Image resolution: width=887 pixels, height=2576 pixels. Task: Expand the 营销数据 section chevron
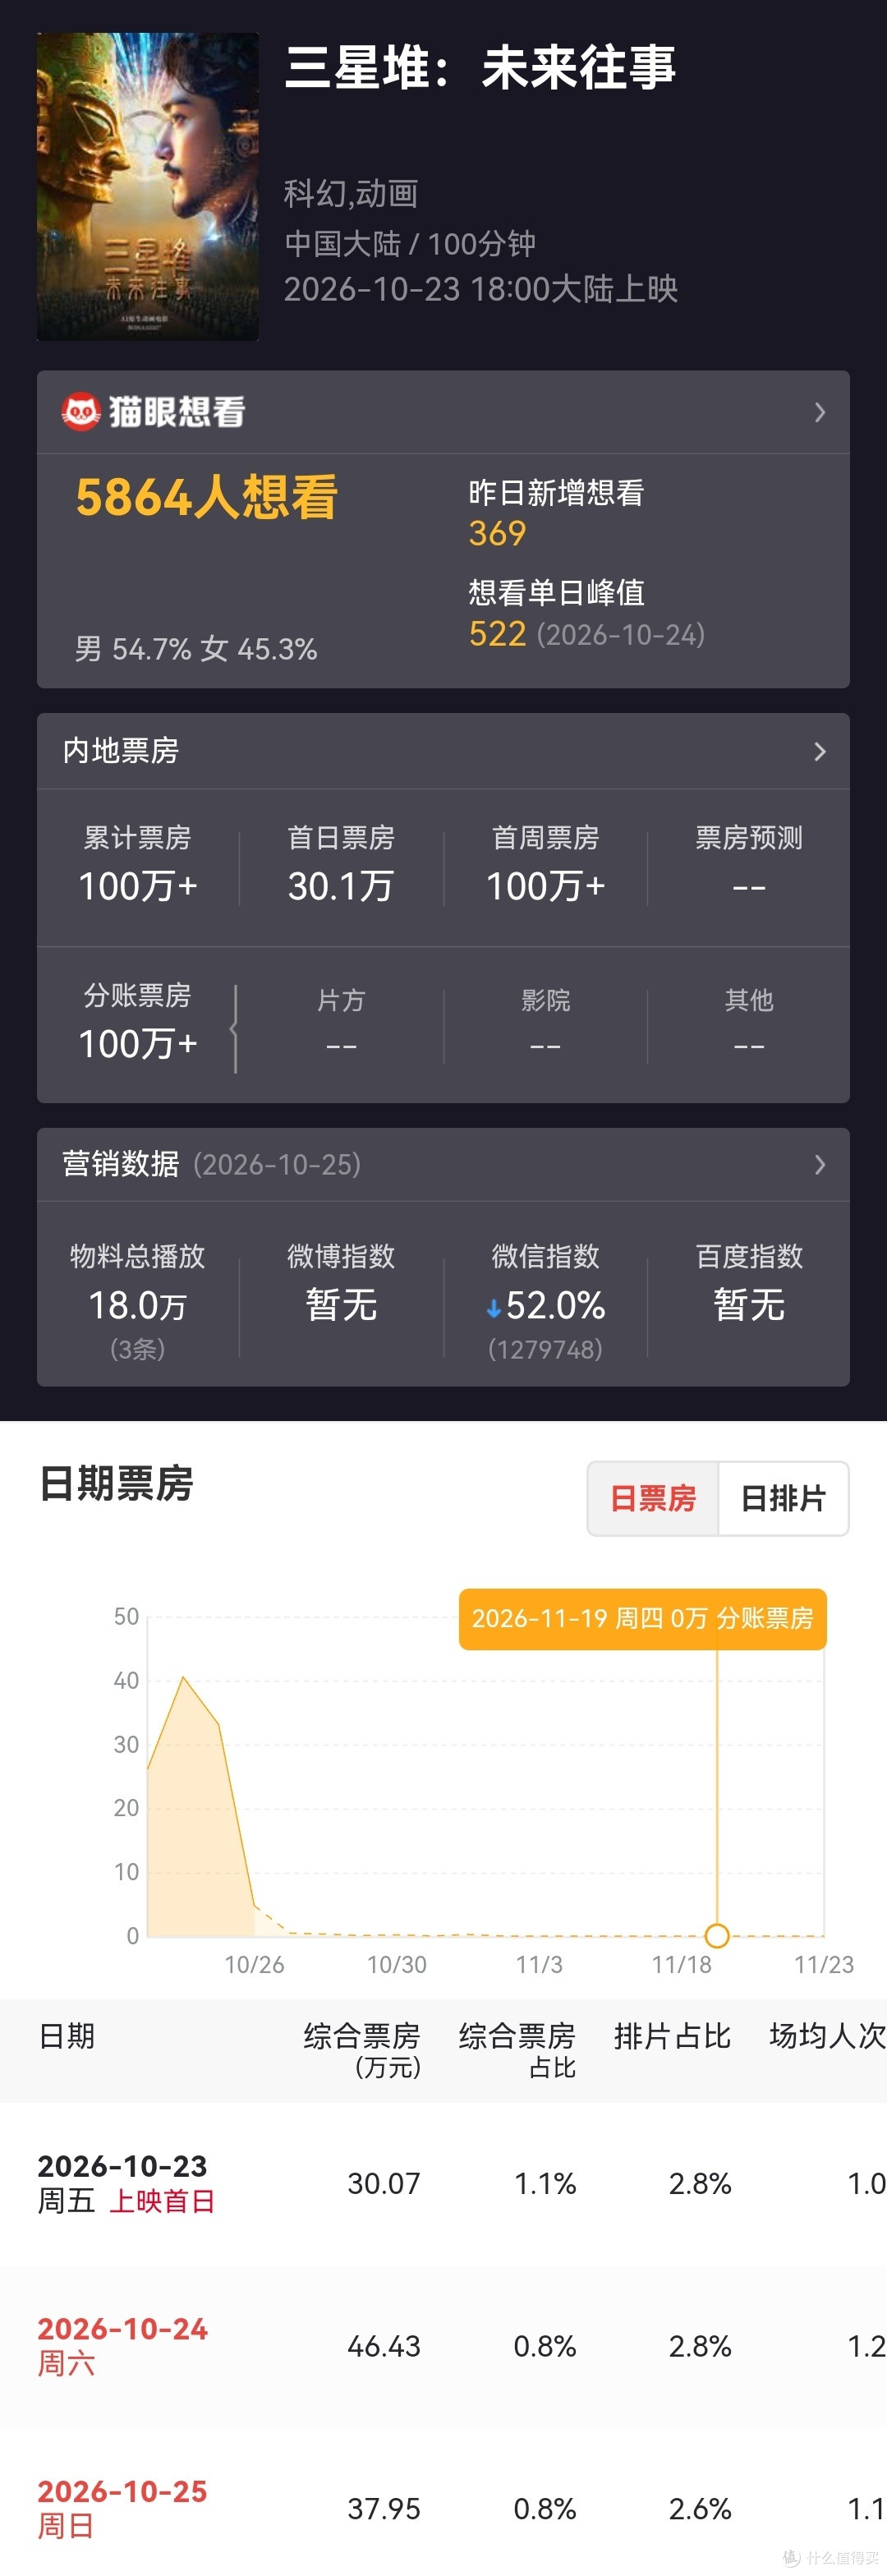[820, 1164]
